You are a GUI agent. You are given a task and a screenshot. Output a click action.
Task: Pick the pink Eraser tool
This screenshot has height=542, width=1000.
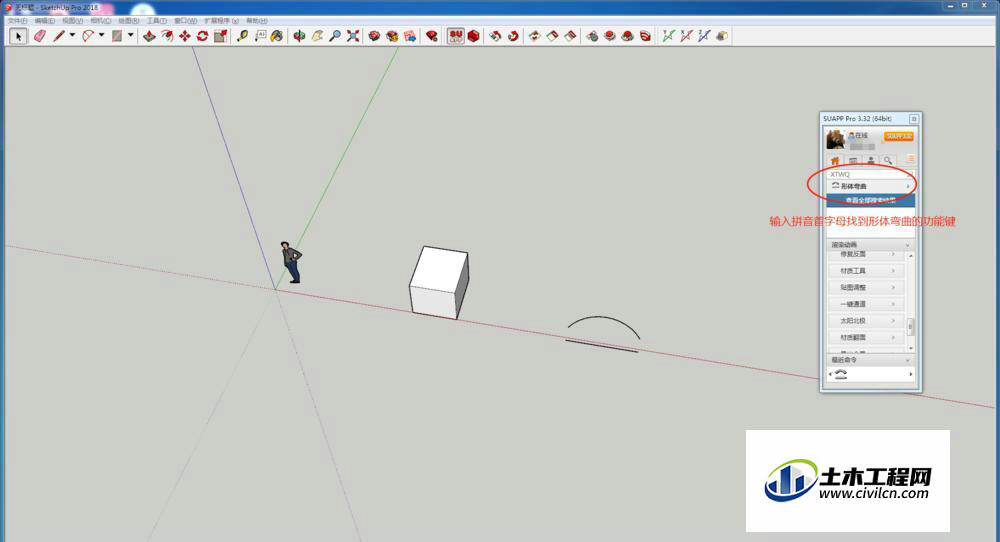[40, 36]
